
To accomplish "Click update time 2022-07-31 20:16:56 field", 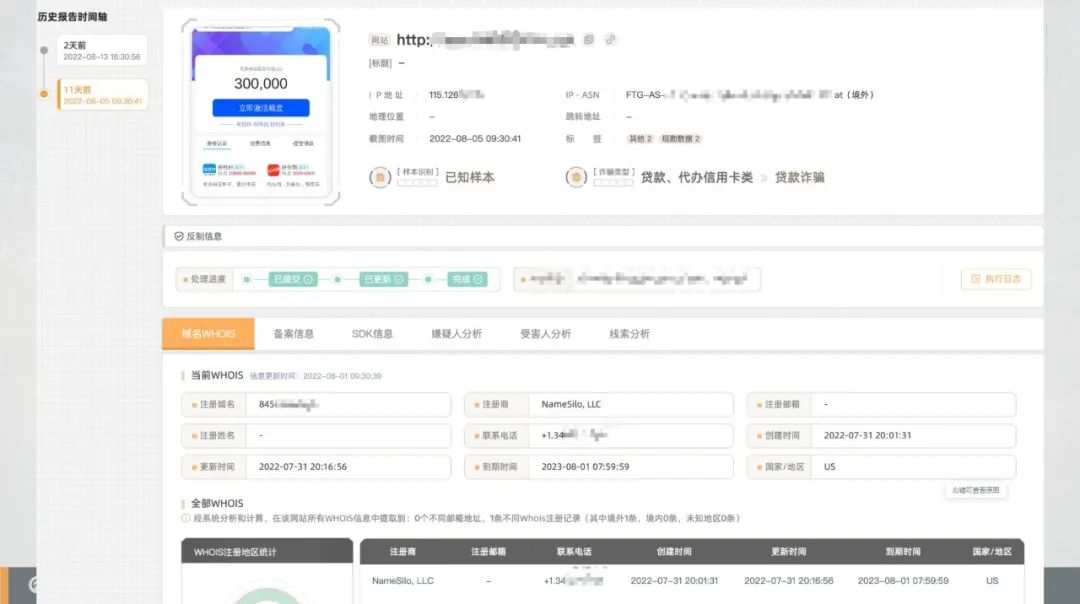I will click(316, 467).
